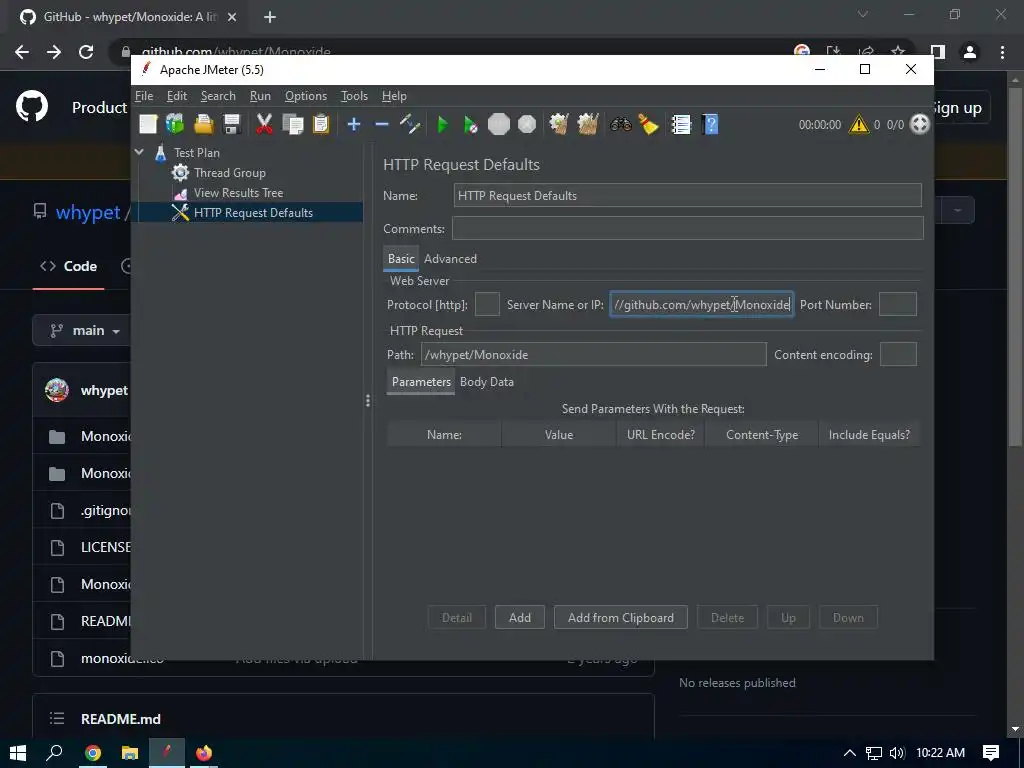The image size is (1024, 768).
Task: Click in the Protocol field
Action: click(x=487, y=304)
